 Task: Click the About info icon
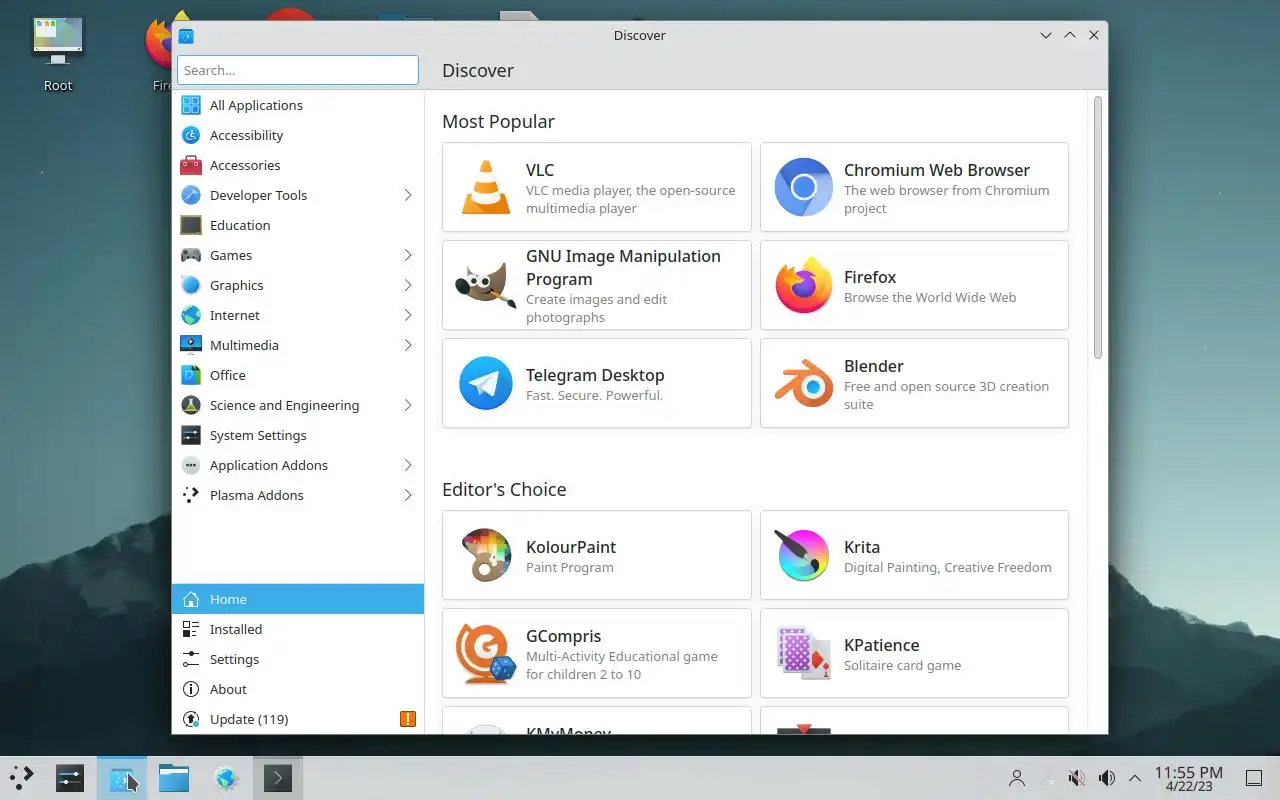click(191, 689)
